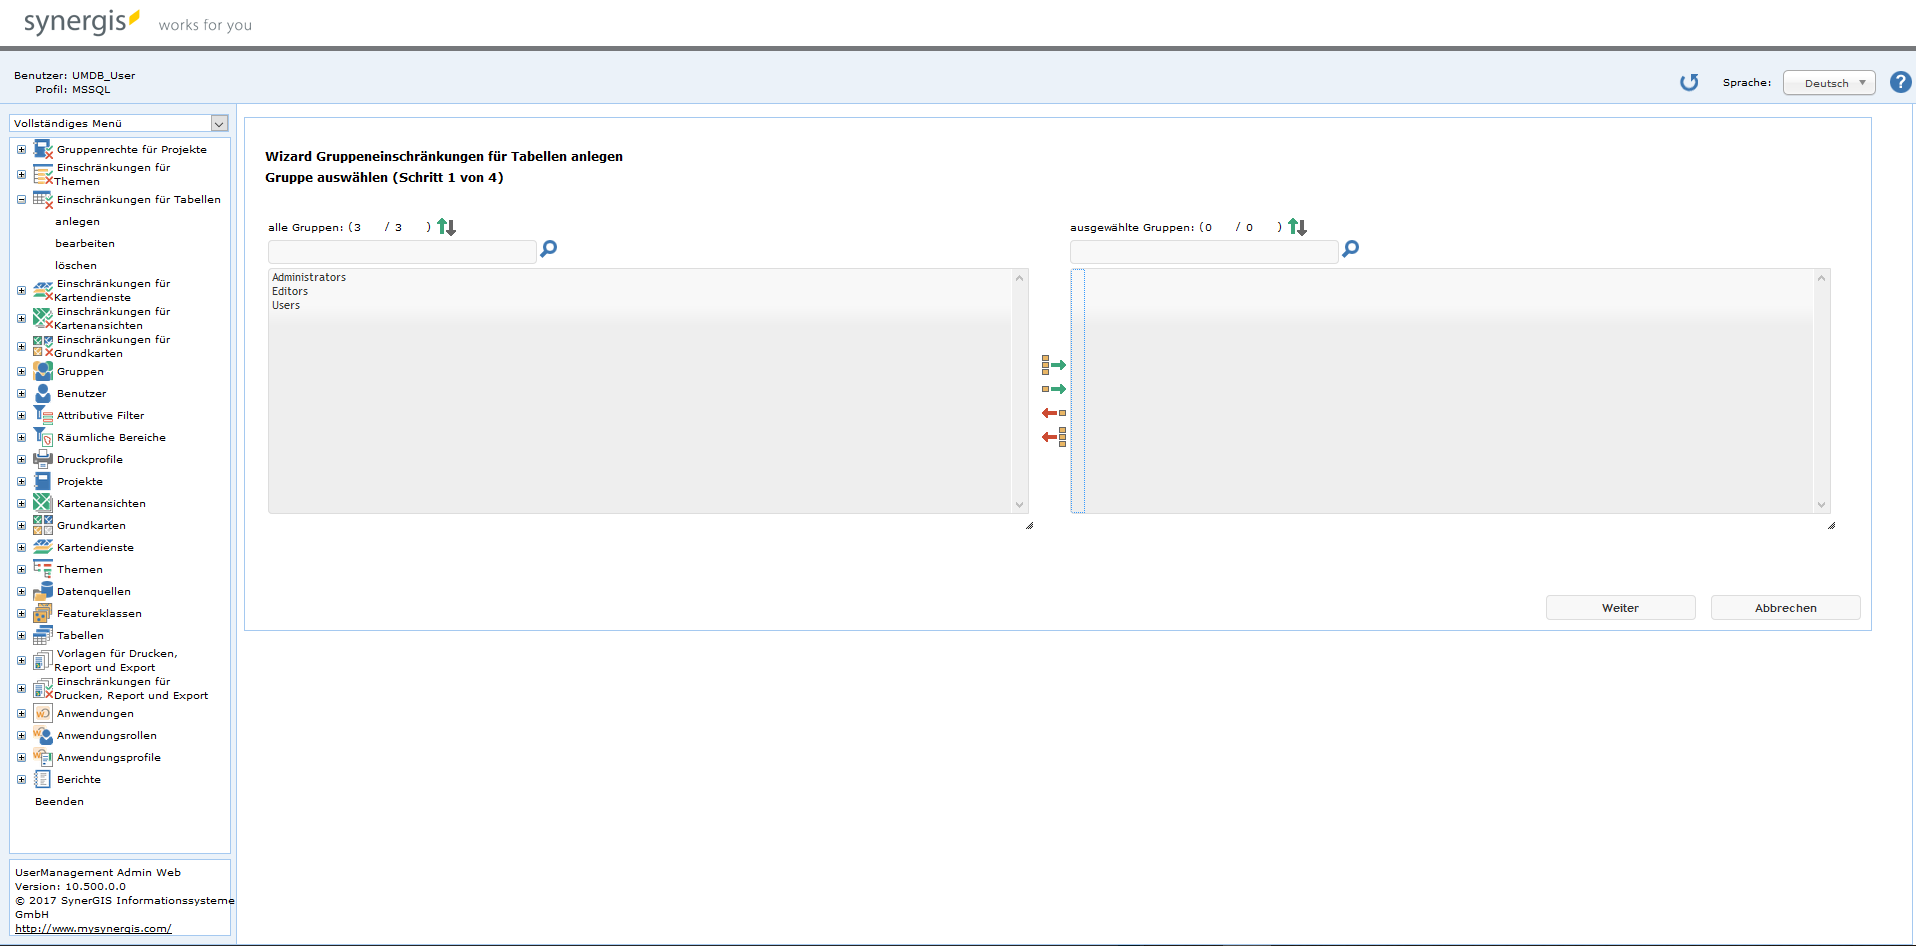Open the Deutsch language dropdown
1916x946 pixels.
(x=1828, y=82)
